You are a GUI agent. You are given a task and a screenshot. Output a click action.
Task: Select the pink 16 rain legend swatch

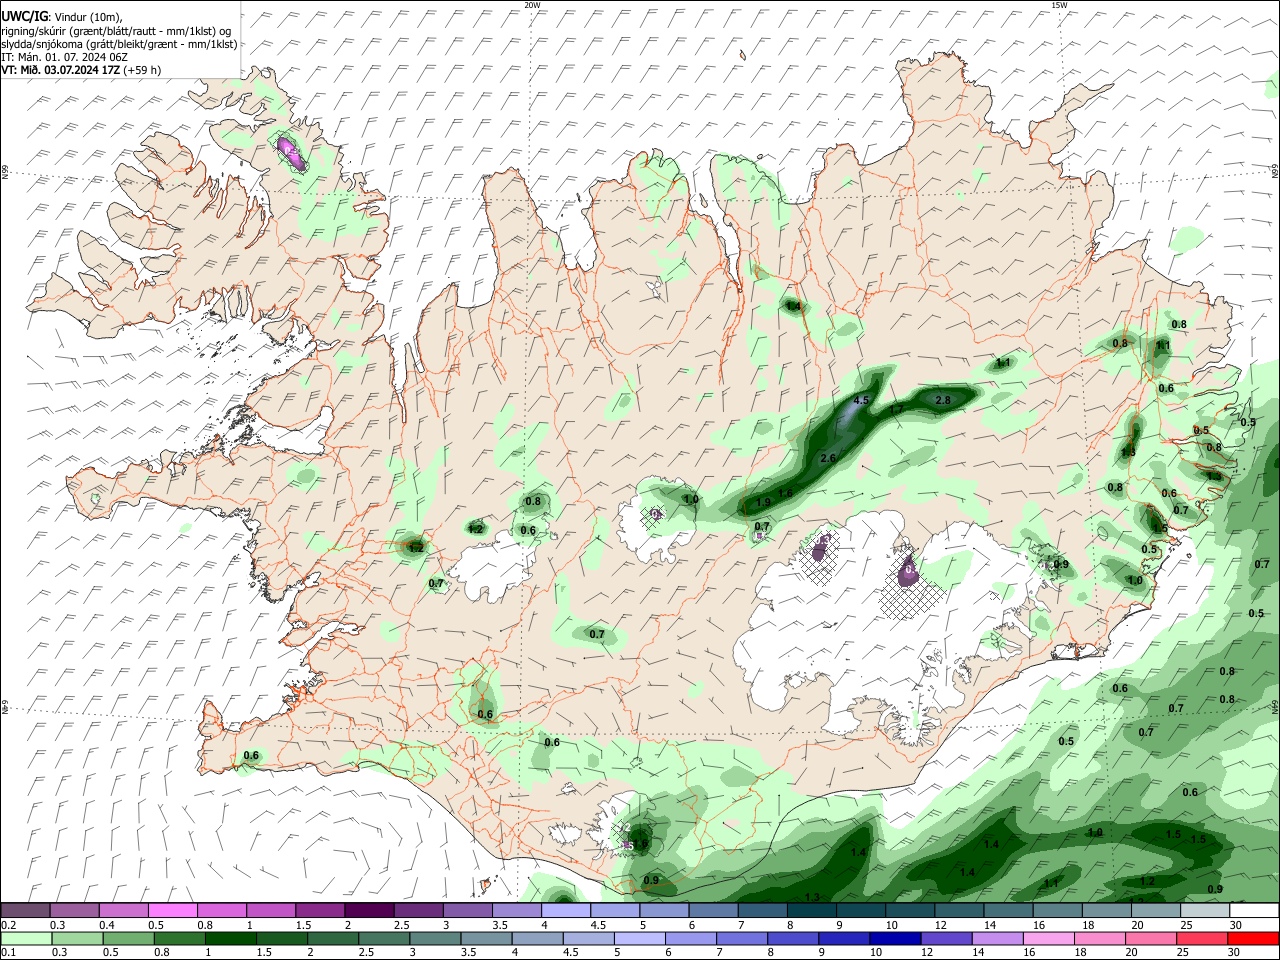click(x=1047, y=938)
